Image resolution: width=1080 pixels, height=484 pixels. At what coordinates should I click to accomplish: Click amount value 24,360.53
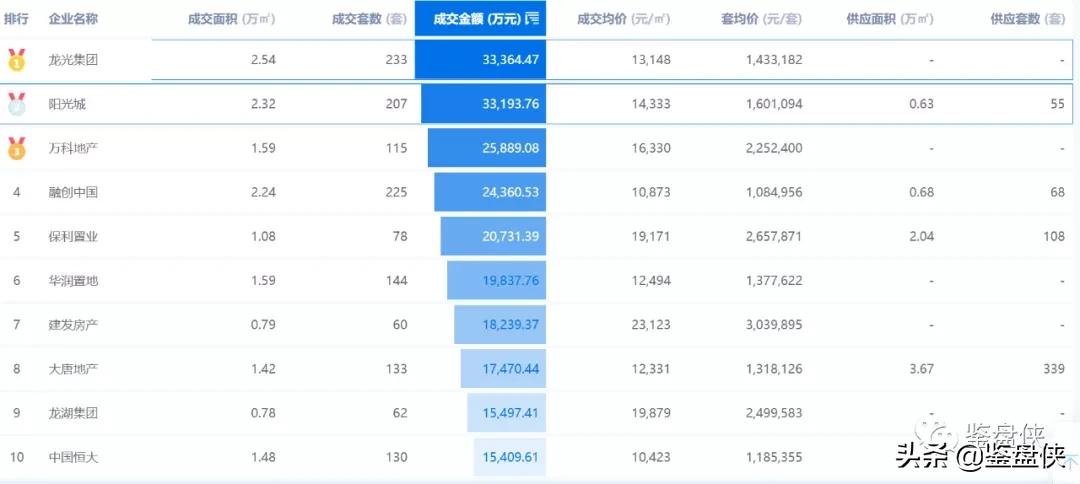(510, 192)
